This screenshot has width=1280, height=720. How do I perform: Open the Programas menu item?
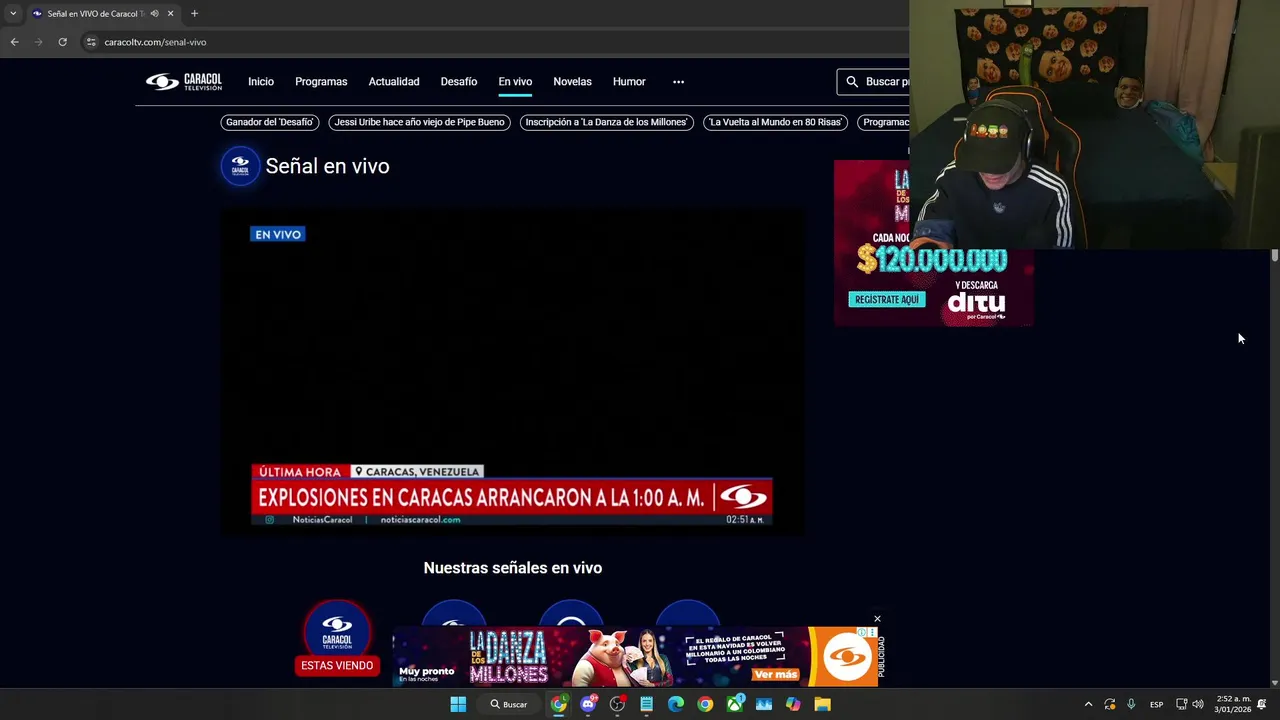point(321,82)
